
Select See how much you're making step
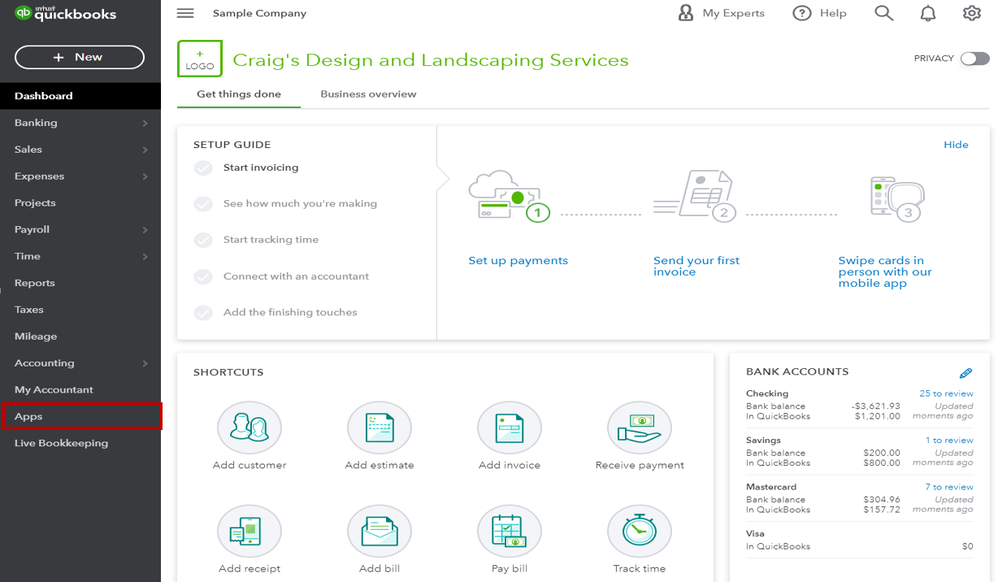pyautogui.click(x=285, y=204)
